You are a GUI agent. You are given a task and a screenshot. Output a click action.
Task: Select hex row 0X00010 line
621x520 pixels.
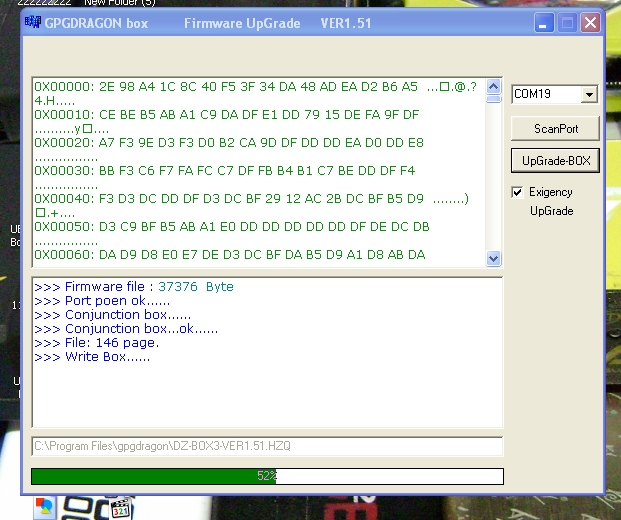pos(227,115)
